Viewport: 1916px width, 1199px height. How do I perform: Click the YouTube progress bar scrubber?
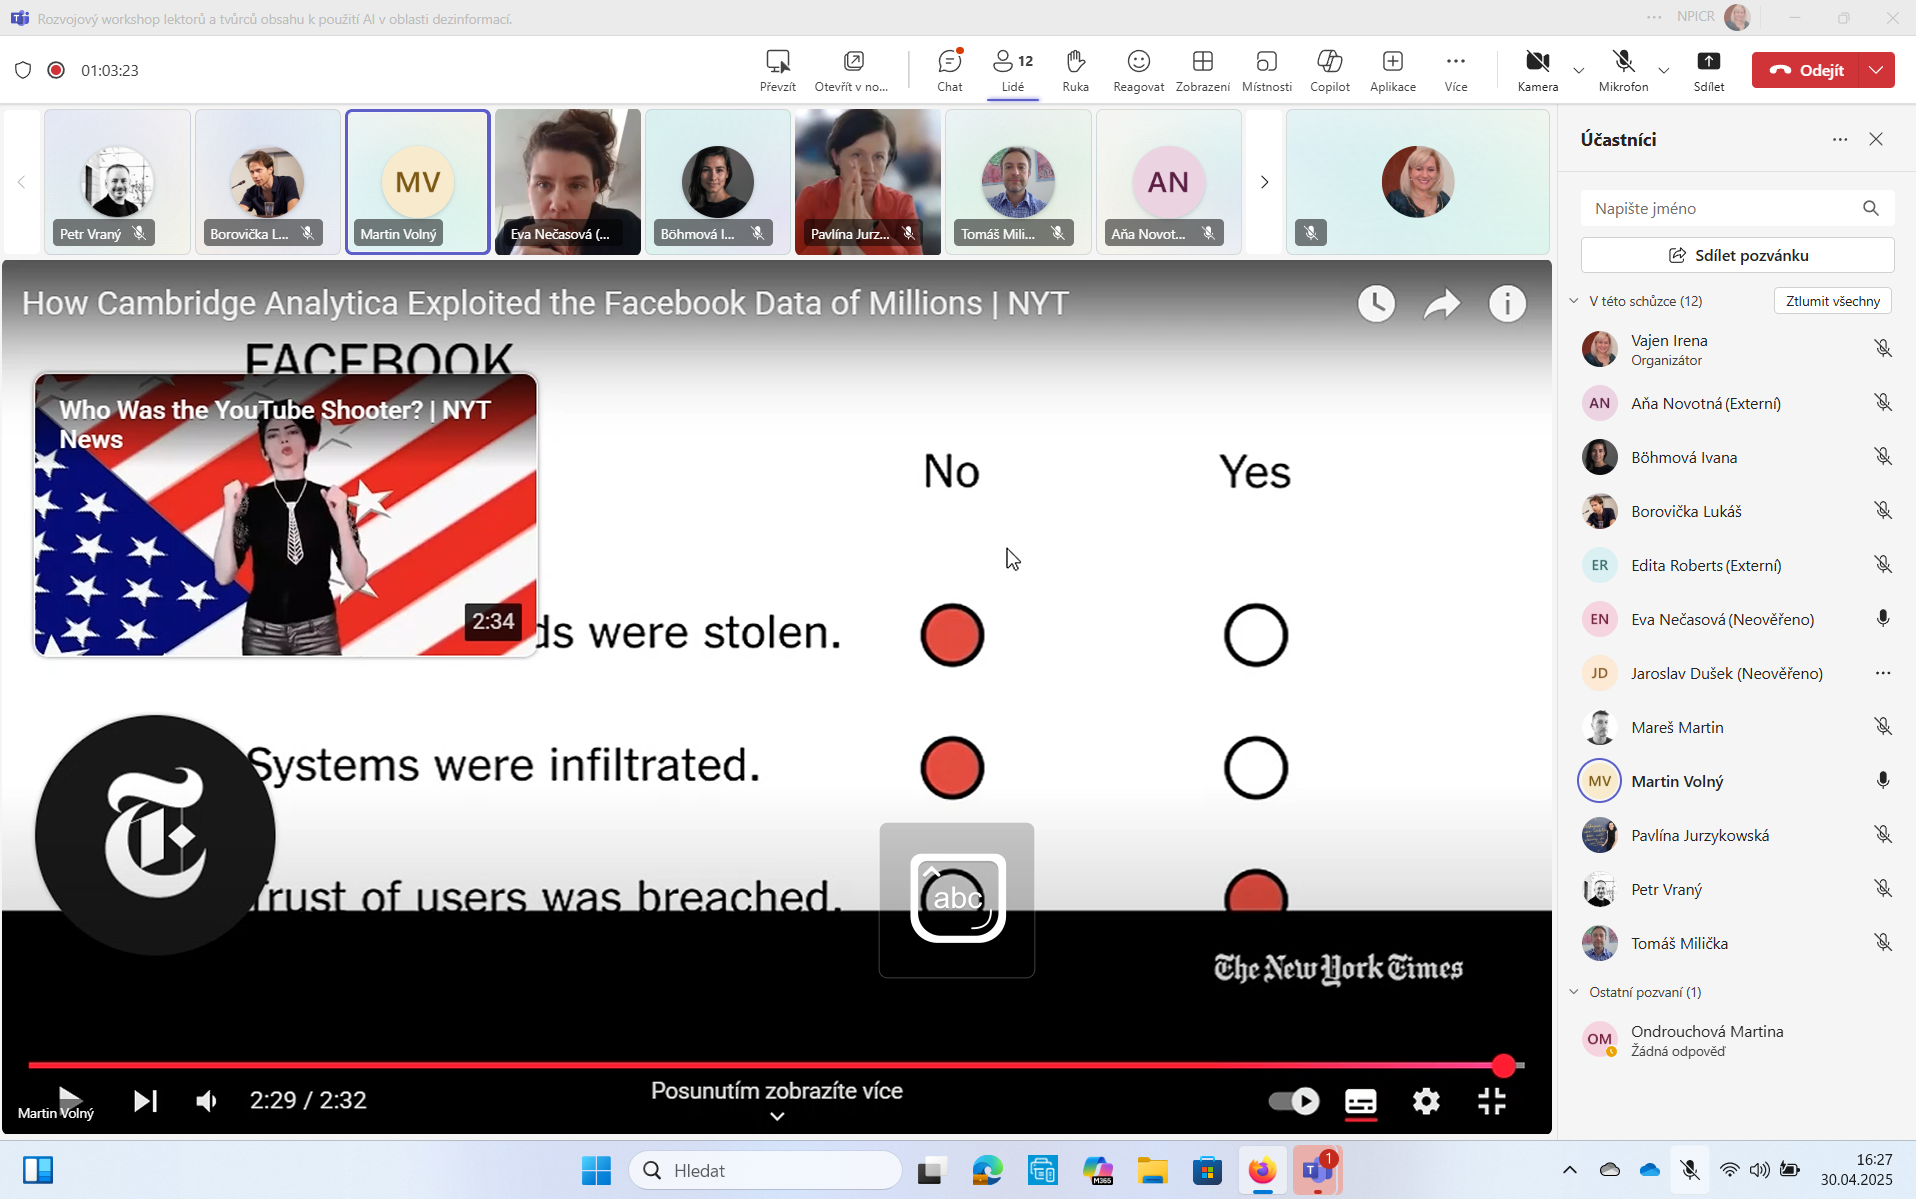coord(1503,1066)
